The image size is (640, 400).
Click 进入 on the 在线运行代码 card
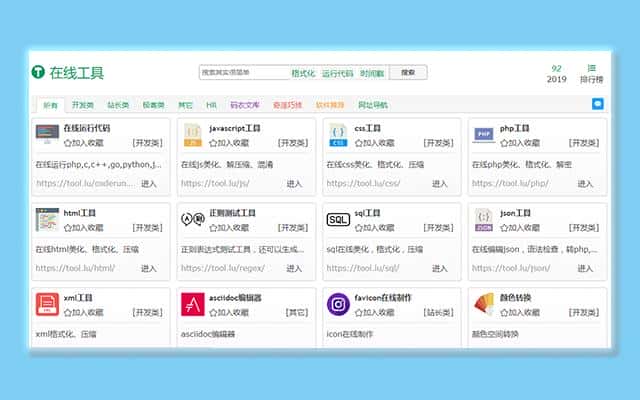(149, 184)
